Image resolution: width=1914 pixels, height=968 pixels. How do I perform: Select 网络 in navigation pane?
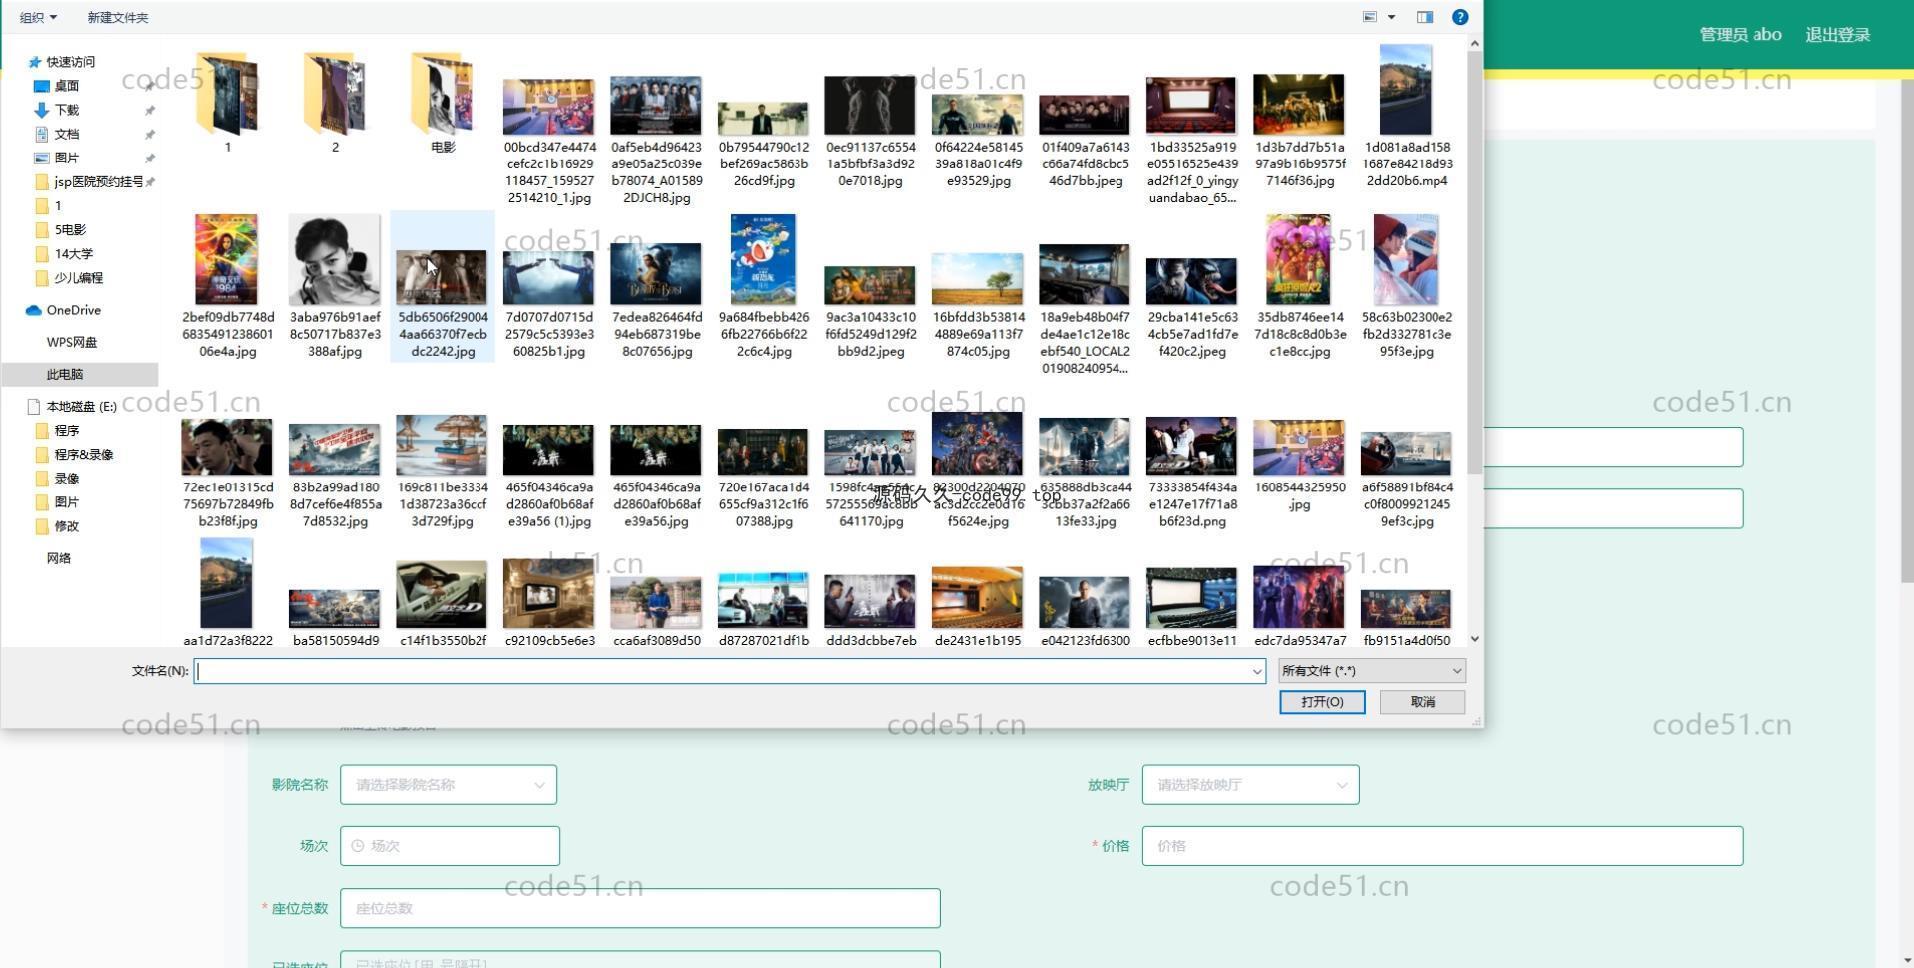click(x=59, y=558)
